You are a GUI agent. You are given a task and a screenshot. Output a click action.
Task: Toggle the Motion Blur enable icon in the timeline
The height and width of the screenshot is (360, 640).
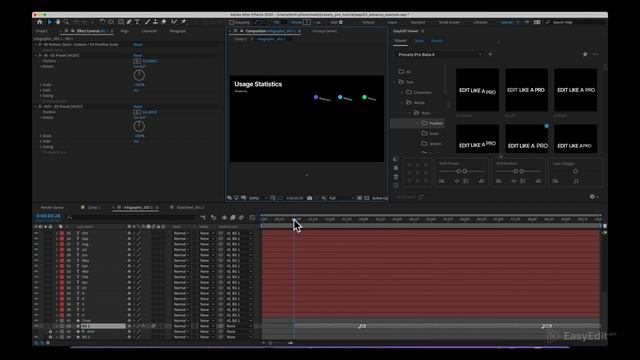tap(241, 218)
